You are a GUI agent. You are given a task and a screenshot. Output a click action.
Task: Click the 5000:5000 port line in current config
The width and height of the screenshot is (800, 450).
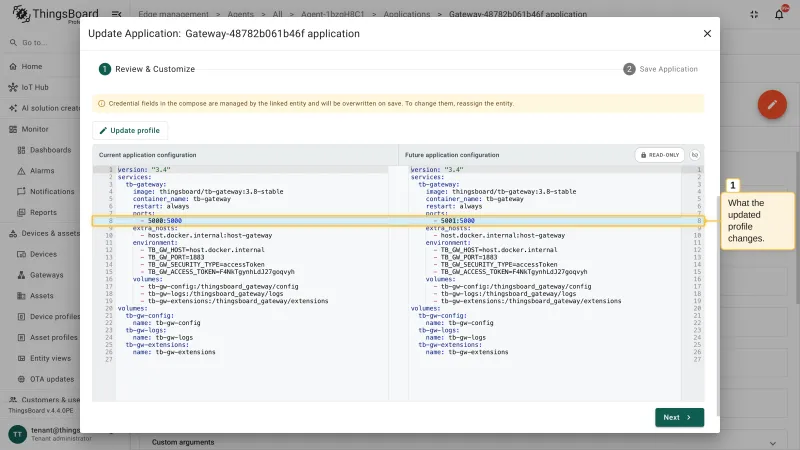(x=165, y=221)
